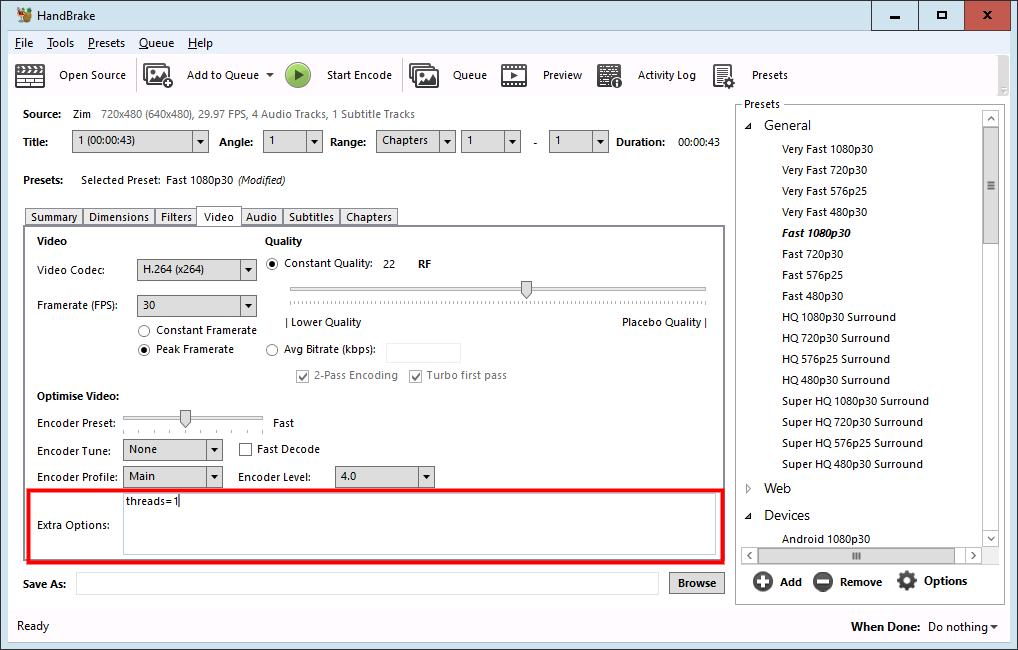This screenshot has height=650, width=1018.
Task: Click the Encoder Preset slider handle
Action: tap(186, 419)
